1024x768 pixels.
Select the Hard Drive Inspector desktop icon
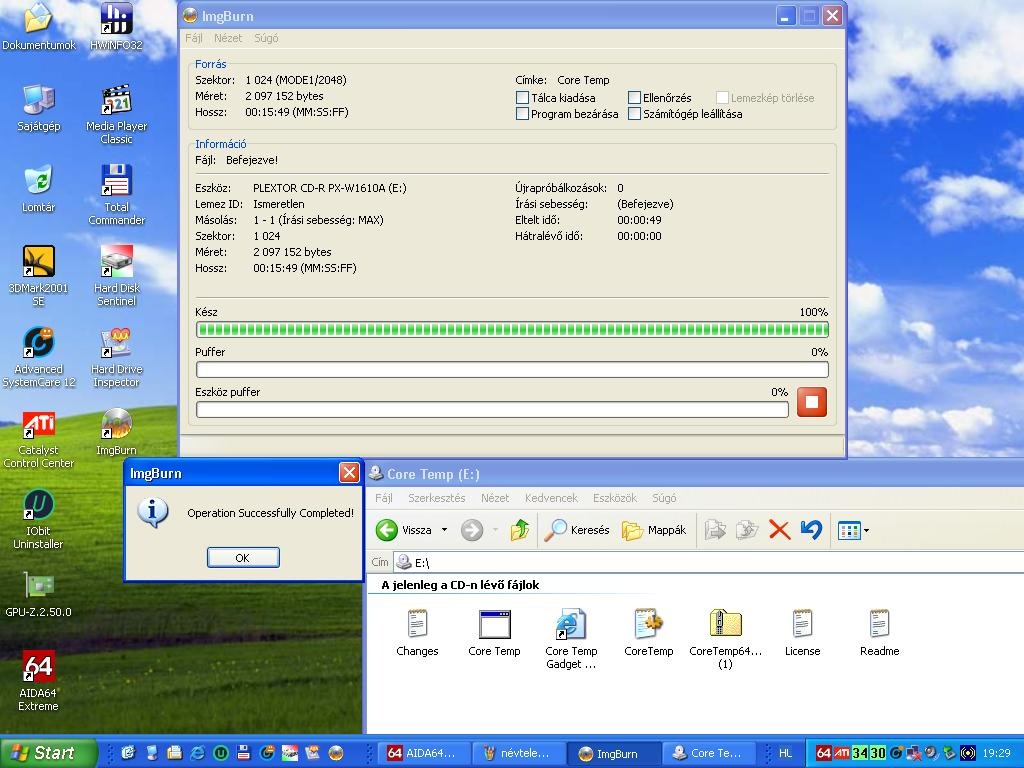point(116,357)
